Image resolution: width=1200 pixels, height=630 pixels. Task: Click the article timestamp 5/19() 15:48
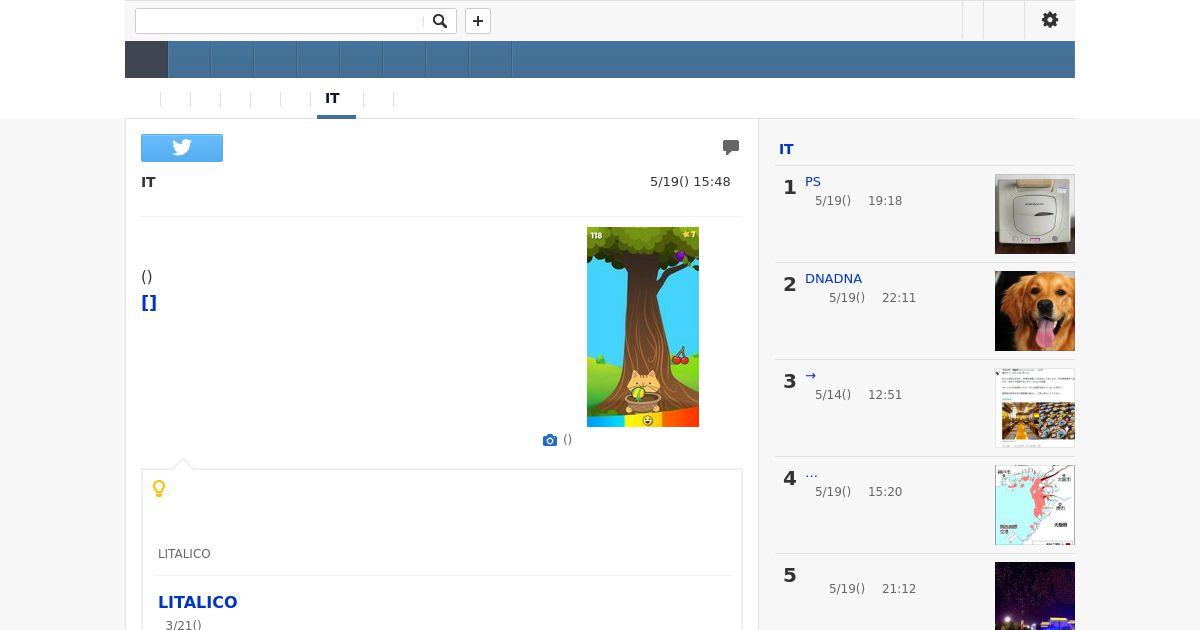(690, 182)
